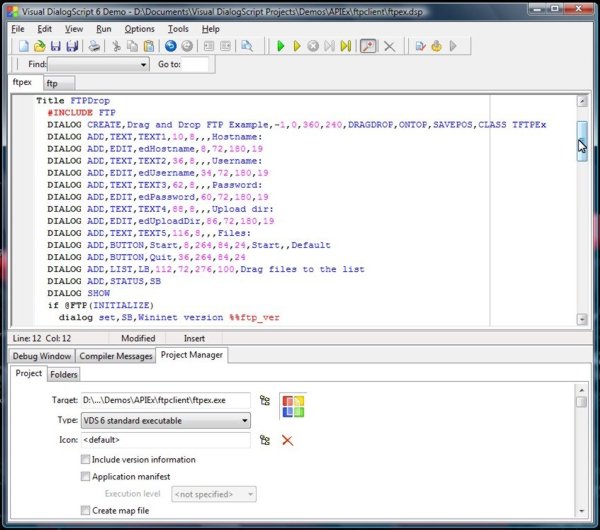Click the 'DIALOG ADD,STATUS,SB' code line
This screenshot has height=530, width=600.
[104, 281]
